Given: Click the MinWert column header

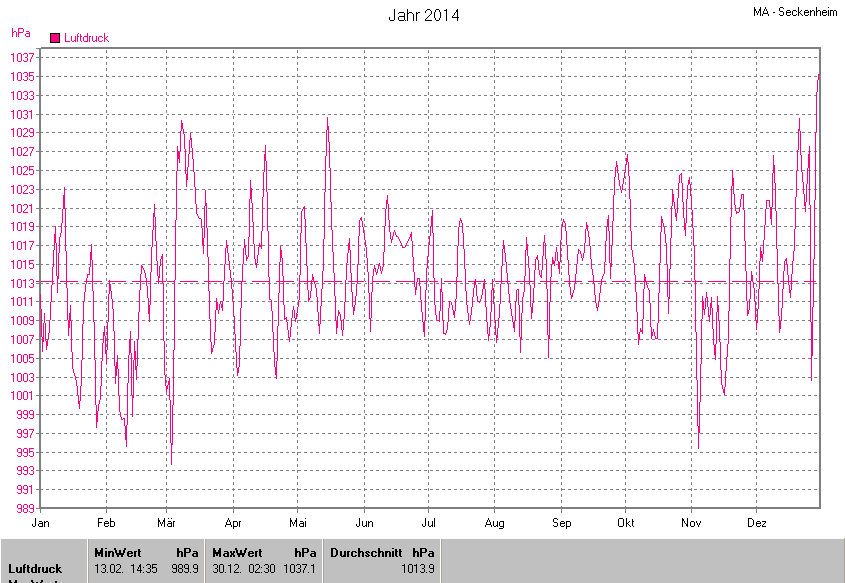Looking at the screenshot, I should pos(118,552).
